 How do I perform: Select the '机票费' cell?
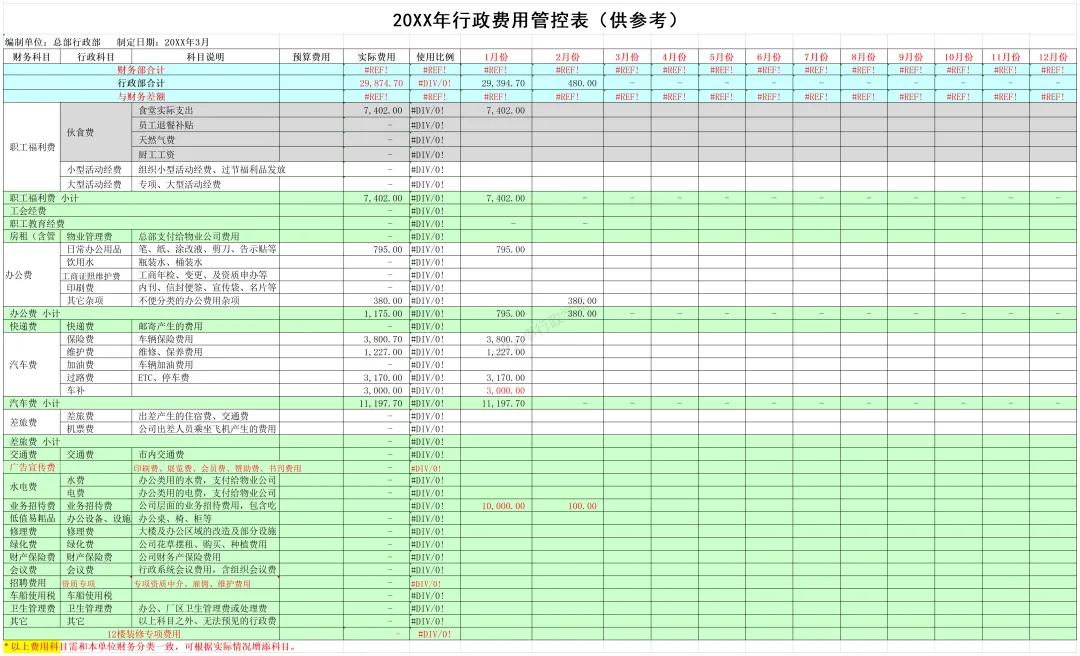coord(96,429)
